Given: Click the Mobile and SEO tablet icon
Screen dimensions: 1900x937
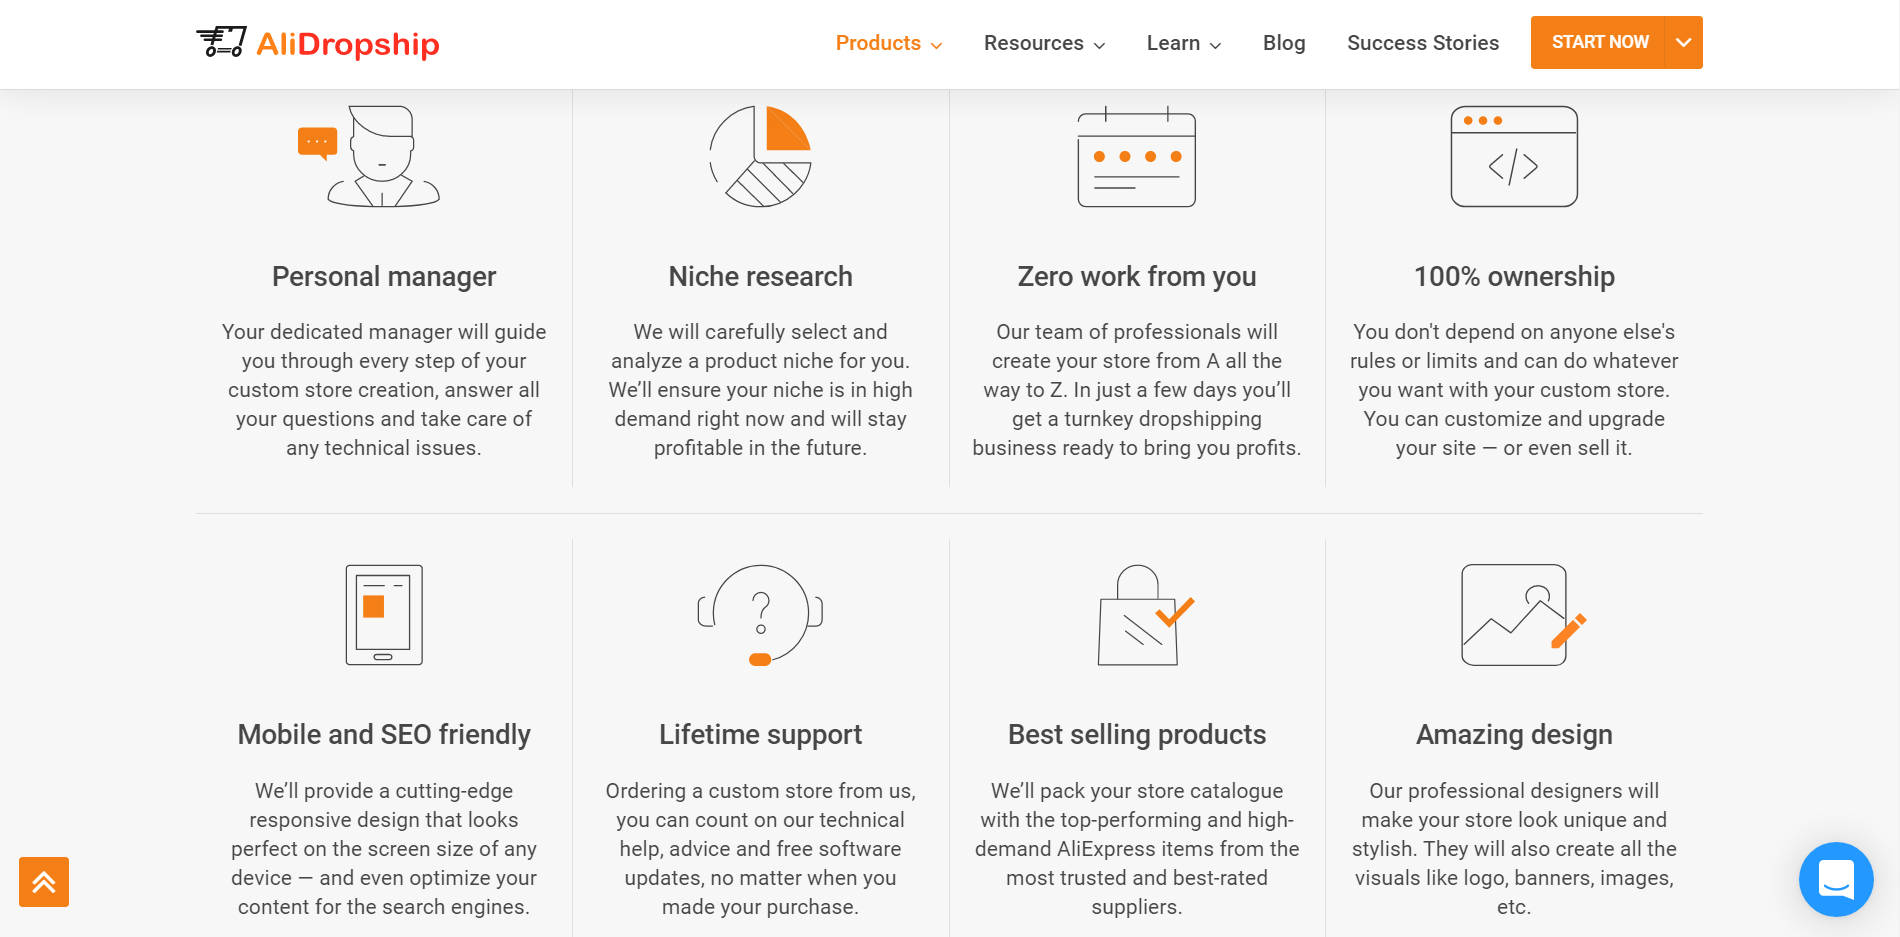Looking at the screenshot, I should 384,615.
